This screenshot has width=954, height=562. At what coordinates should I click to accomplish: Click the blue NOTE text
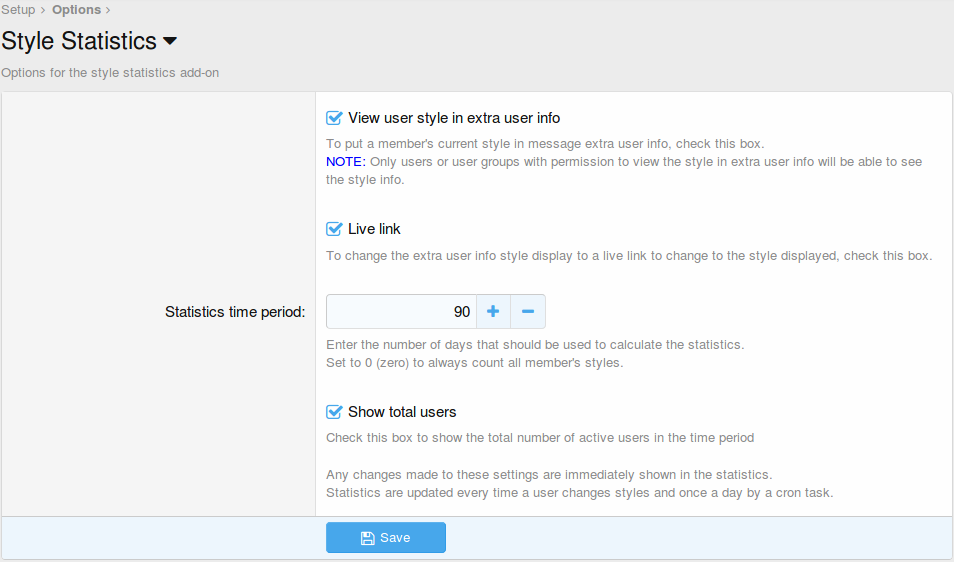346,161
